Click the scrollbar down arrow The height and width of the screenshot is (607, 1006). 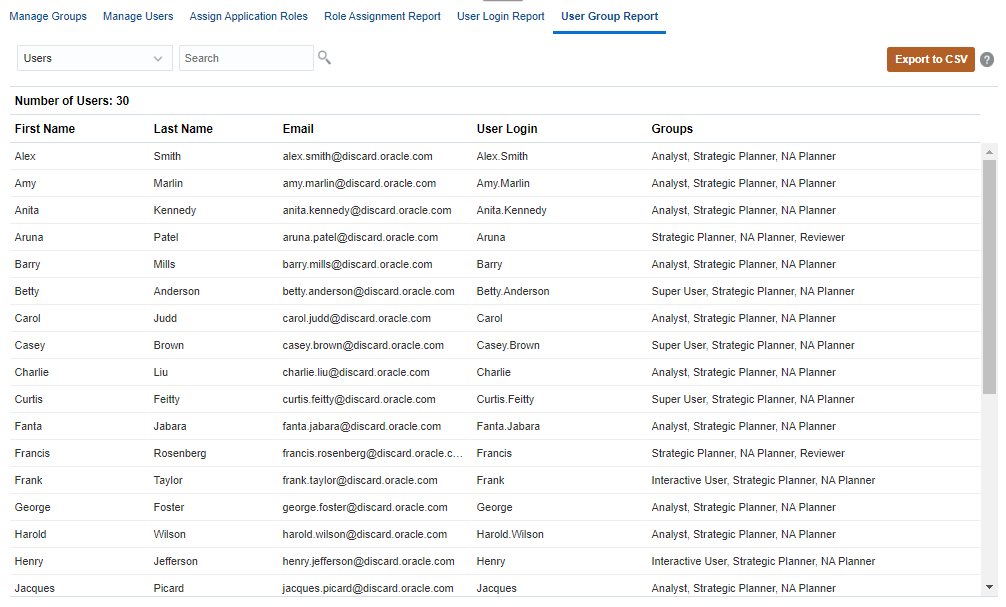[x=990, y=589]
